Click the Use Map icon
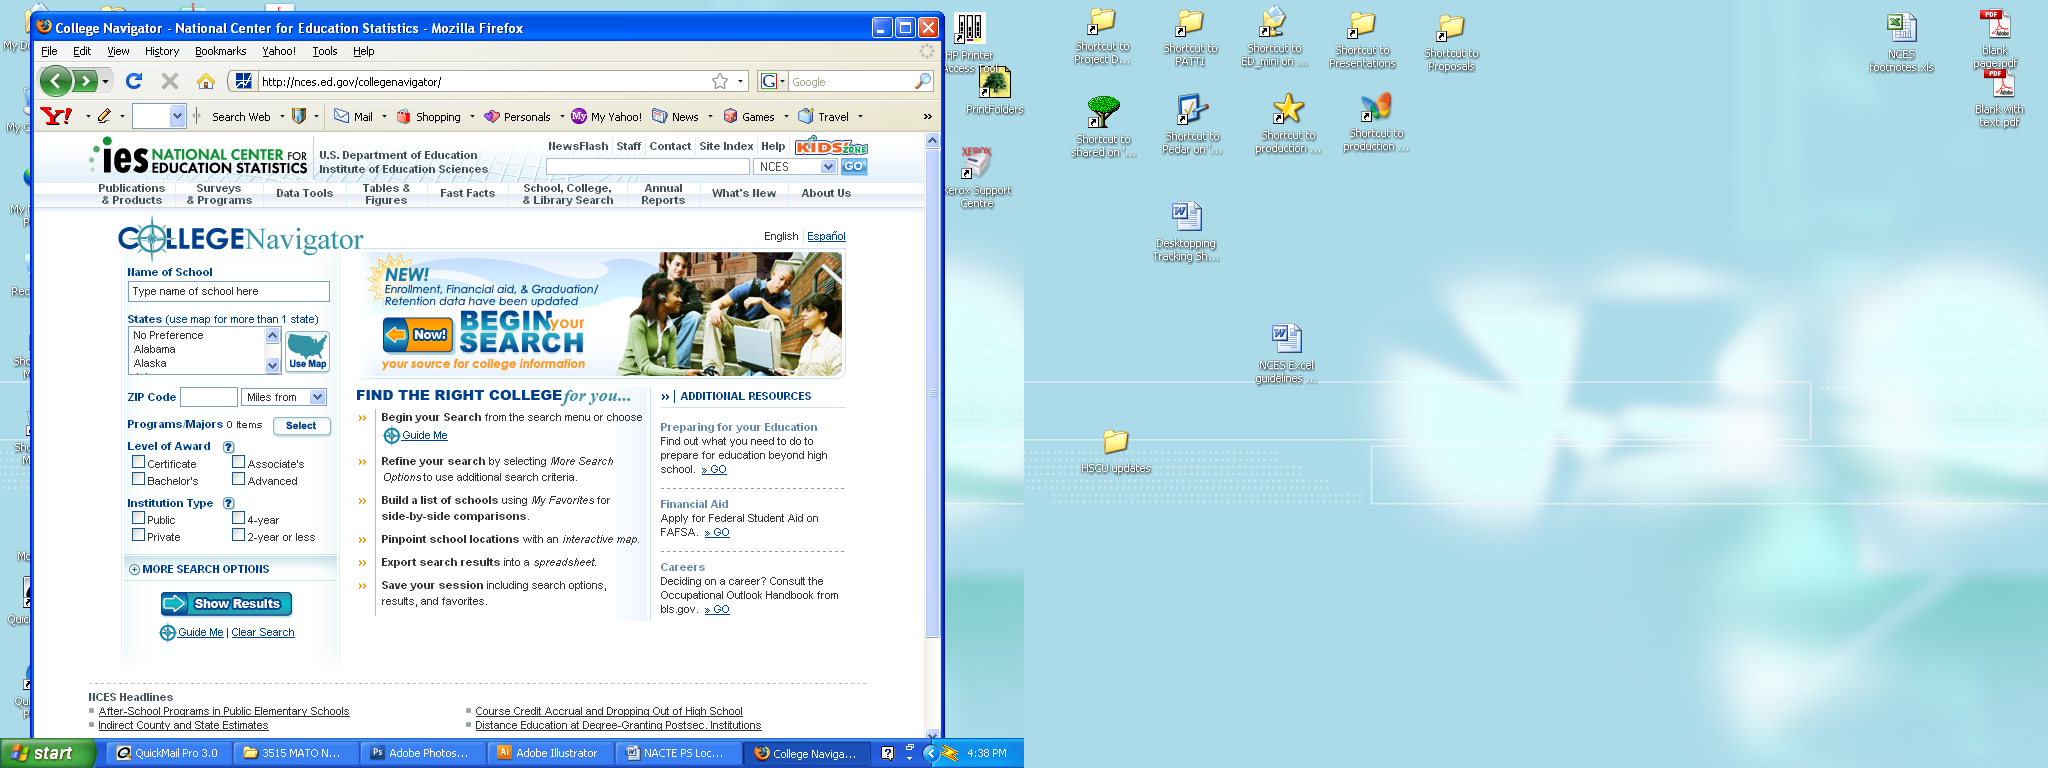 307,351
